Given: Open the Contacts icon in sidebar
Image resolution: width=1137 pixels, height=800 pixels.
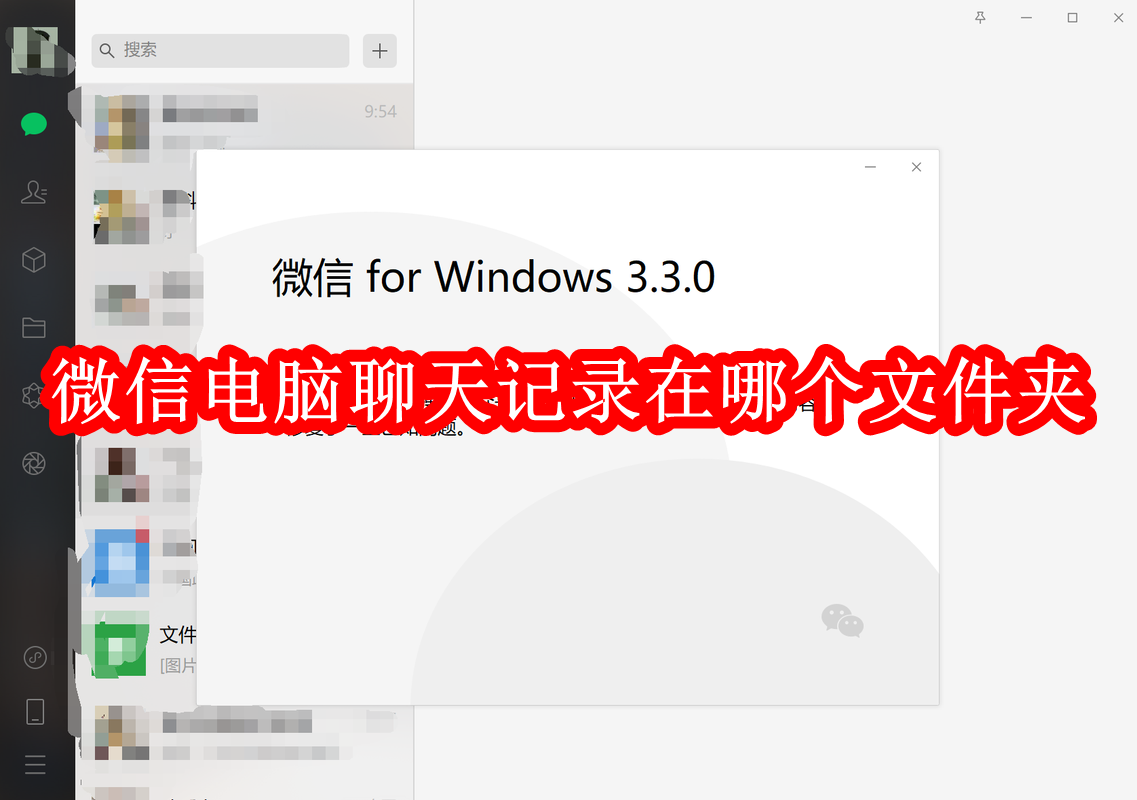Looking at the screenshot, I should pos(34,192).
